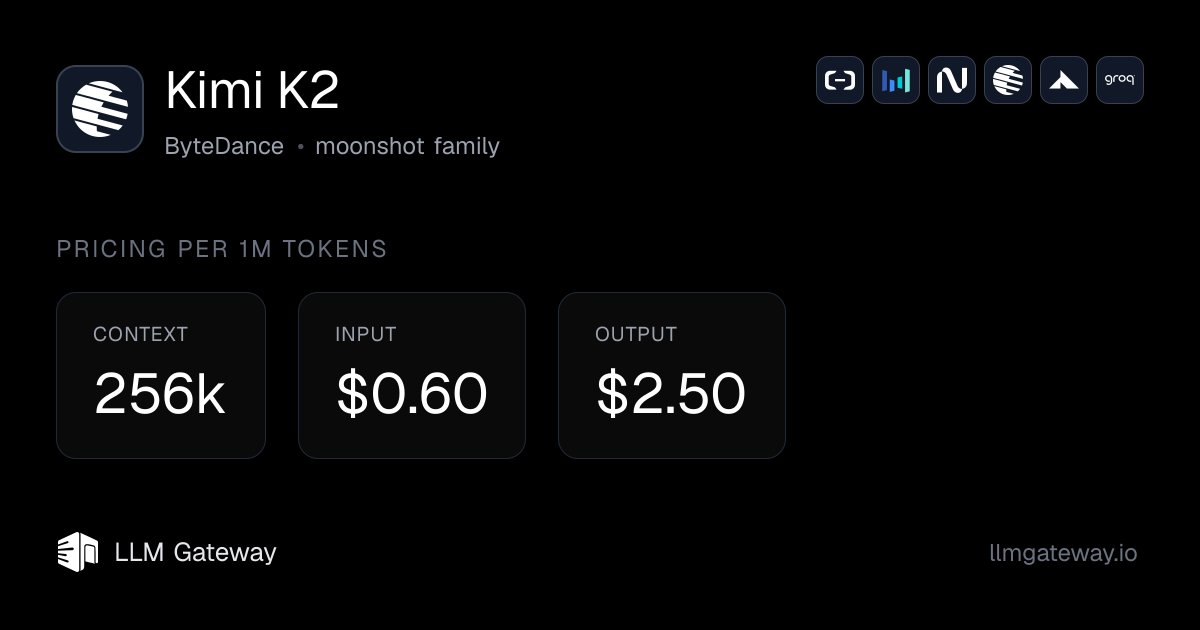This screenshot has height=630, width=1200.
Task: Click the LLM Gateway brand name
Action: [x=196, y=552]
